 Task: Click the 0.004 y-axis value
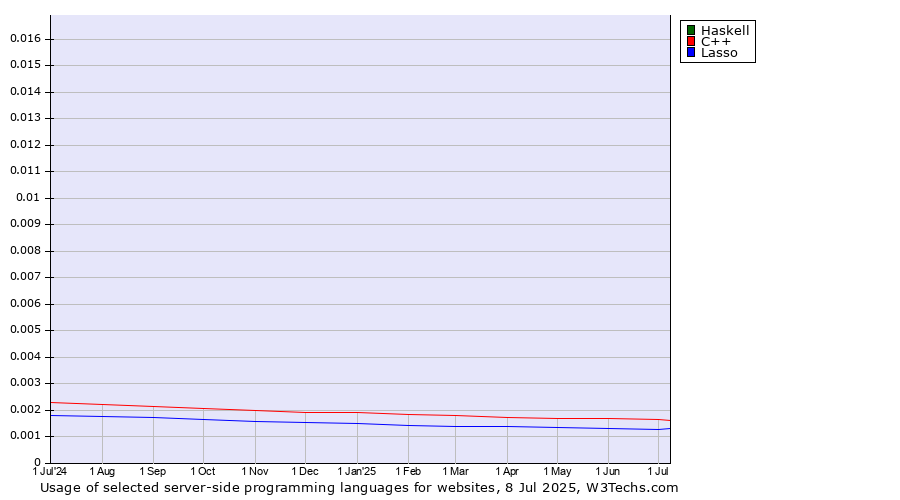26,356
